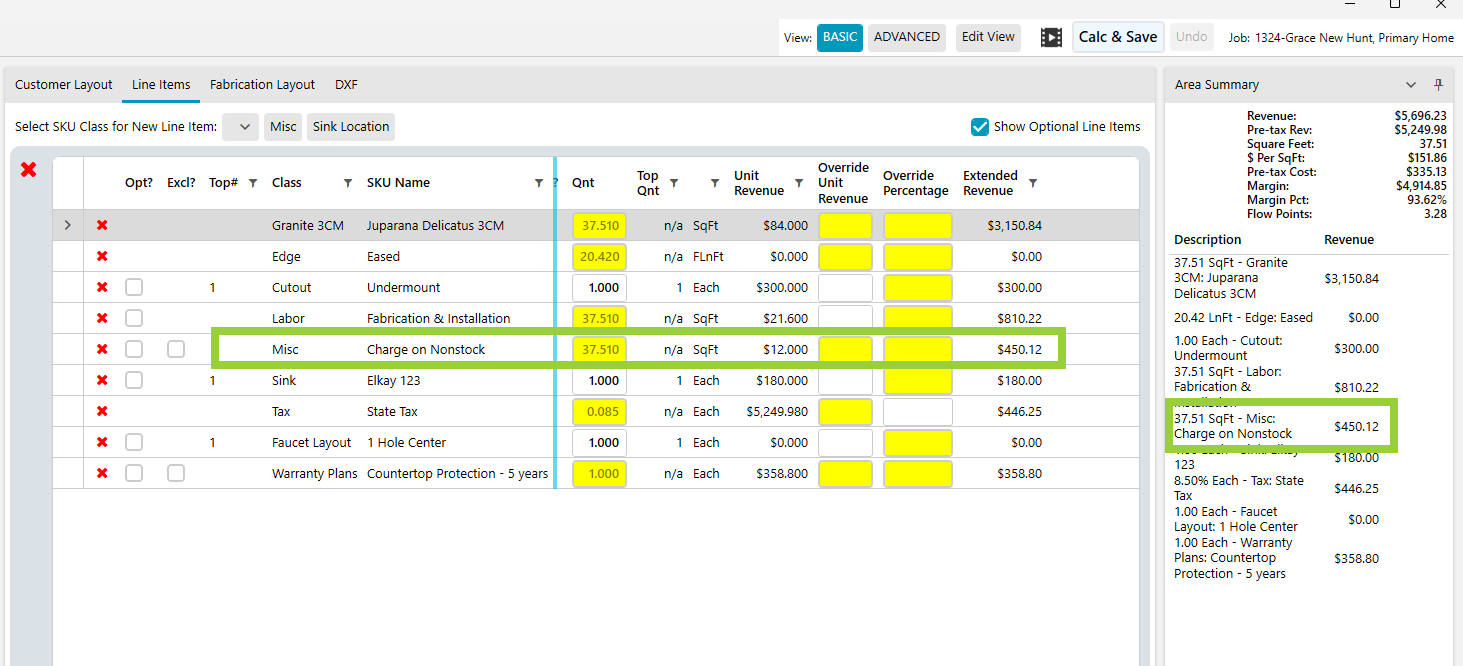Switch to ADVANCED view
The height and width of the screenshot is (666, 1463).
tap(906, 37)
